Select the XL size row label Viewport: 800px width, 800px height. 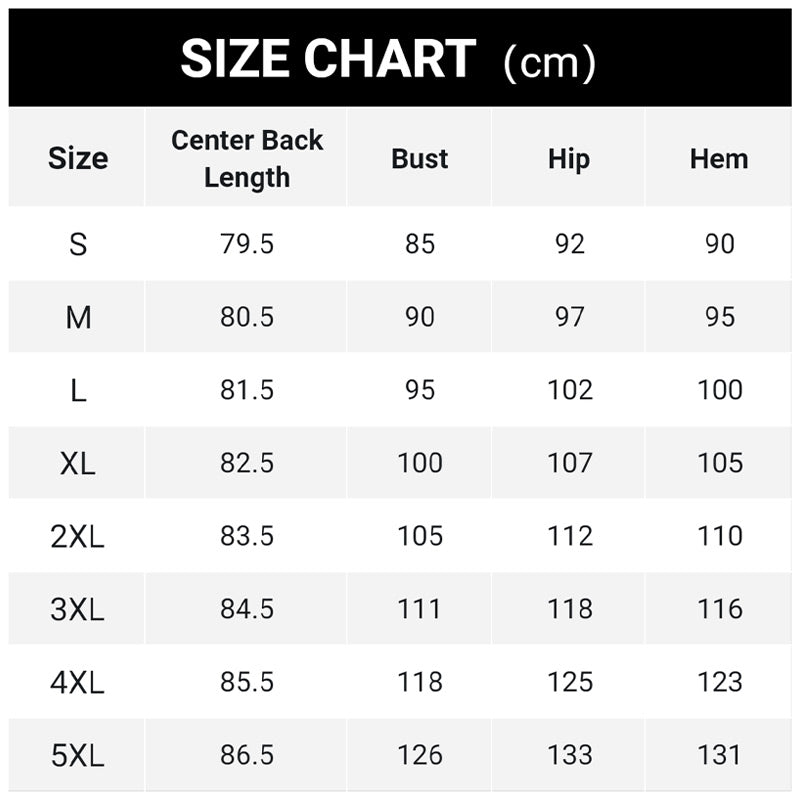pos(78,463)
